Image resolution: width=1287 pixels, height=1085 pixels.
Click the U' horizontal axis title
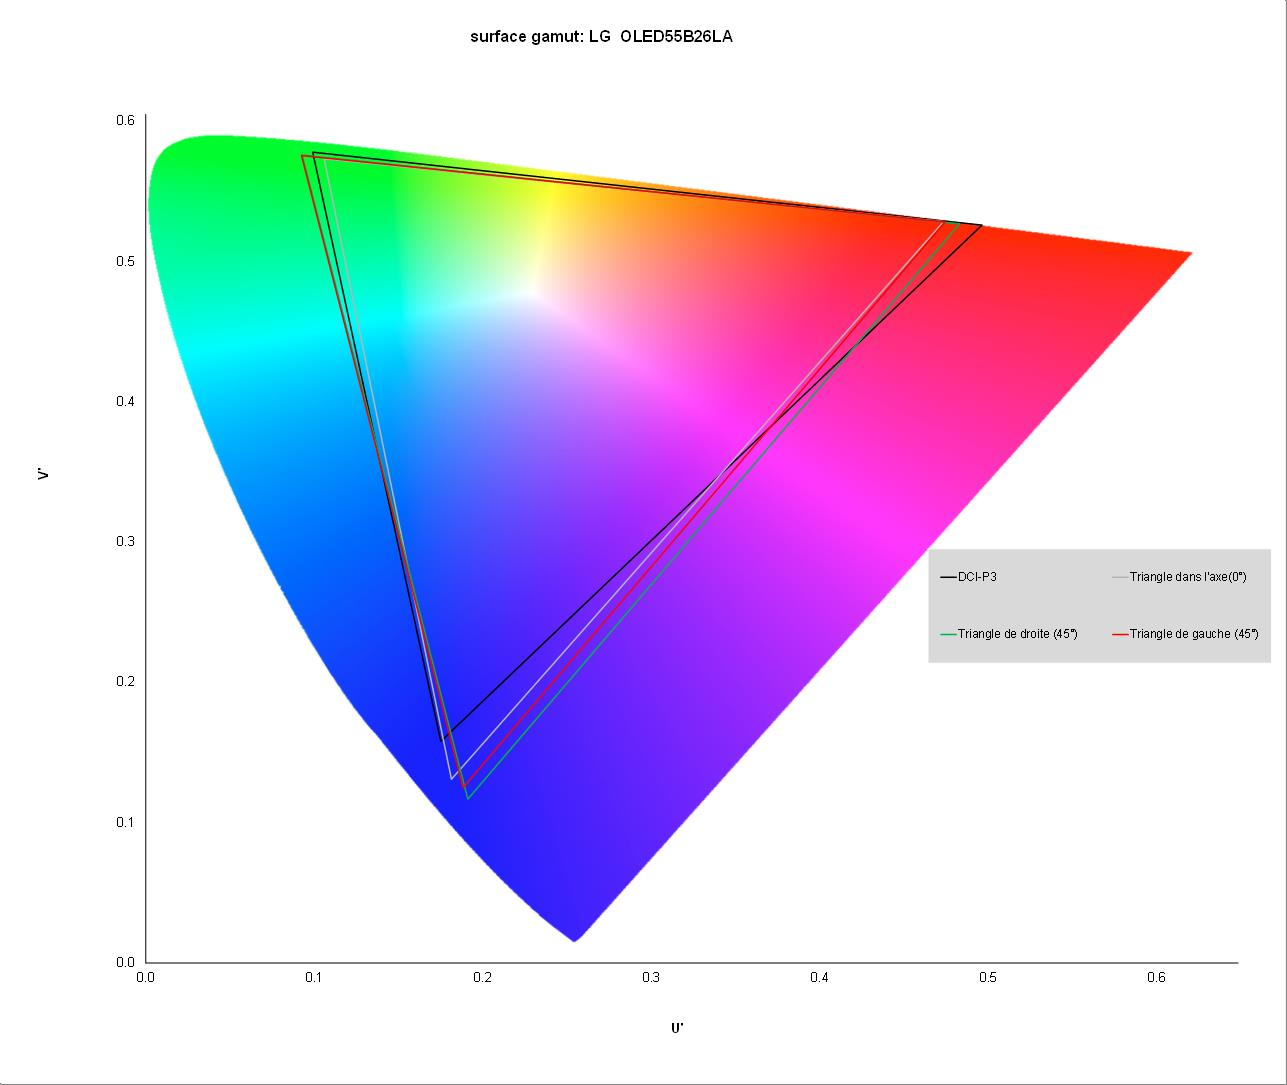tap(677, 1027)
